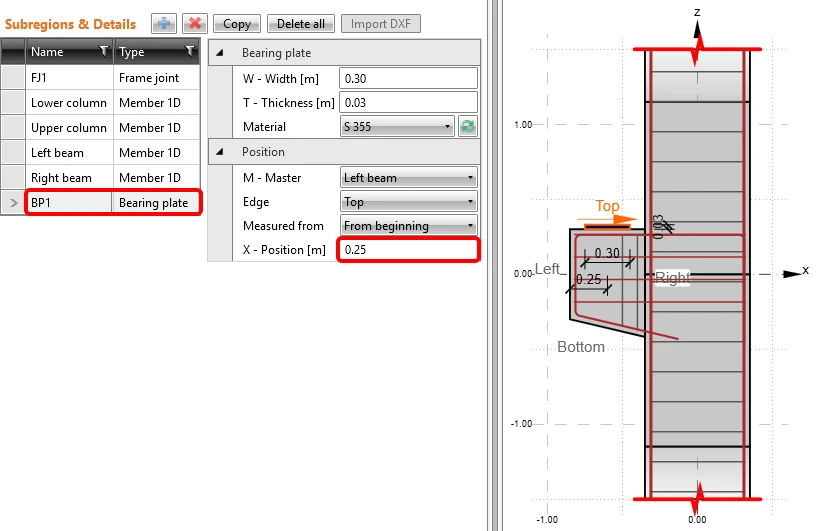Click the Delete all button
Screen dimensions: 817x531
coord(301,24)
